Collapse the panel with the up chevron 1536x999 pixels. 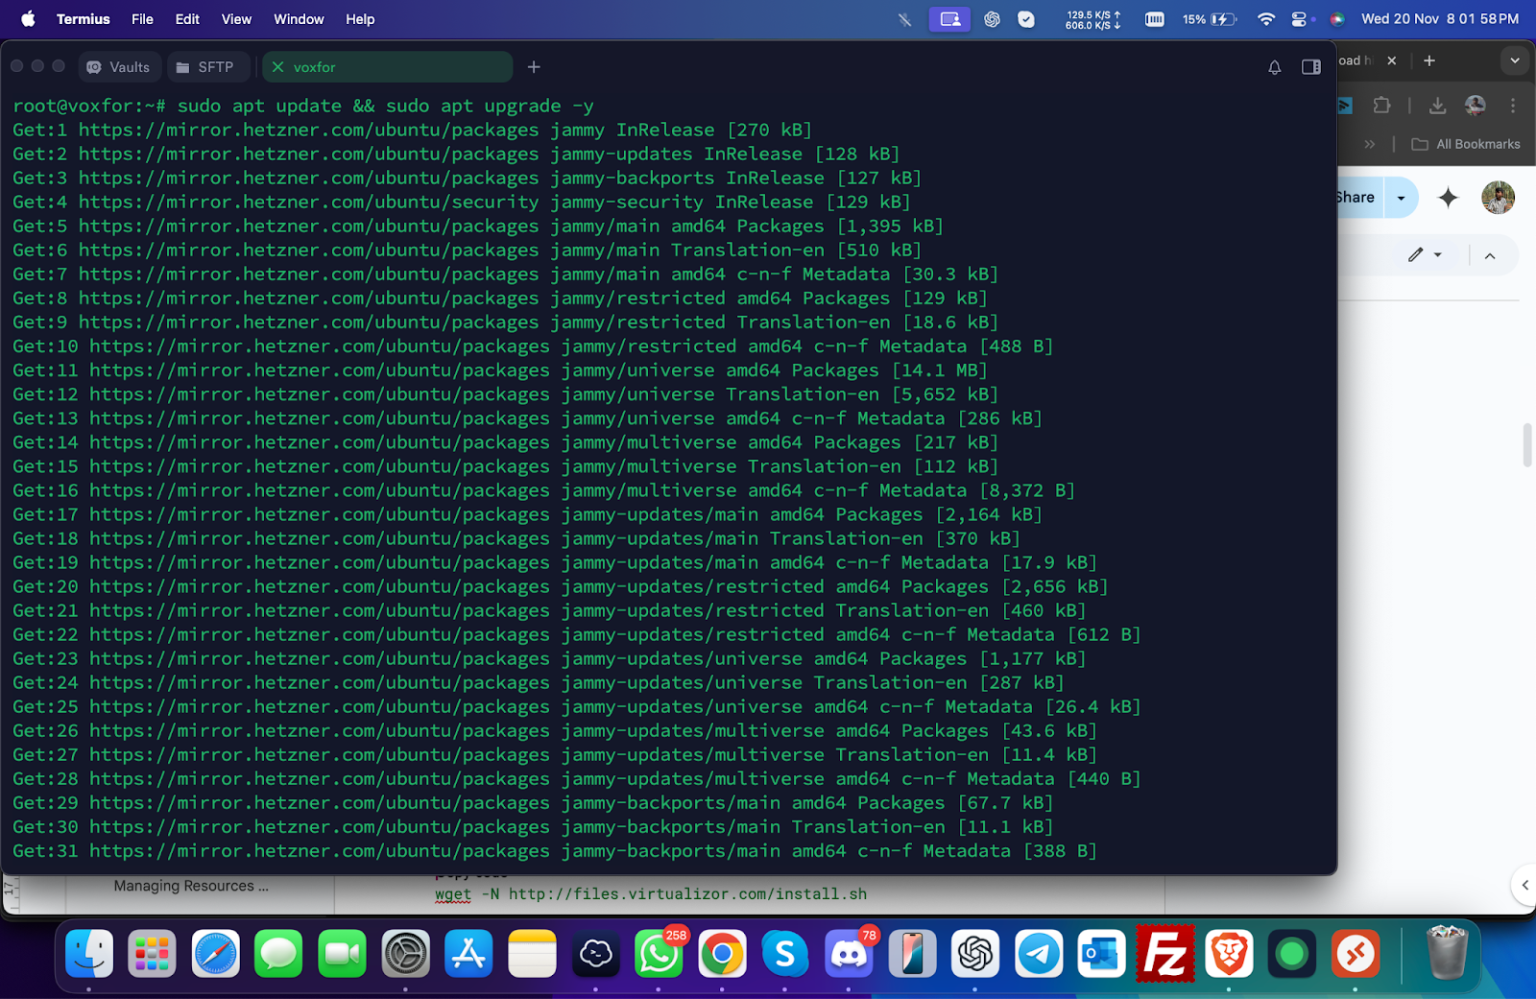click(1491, 256)
